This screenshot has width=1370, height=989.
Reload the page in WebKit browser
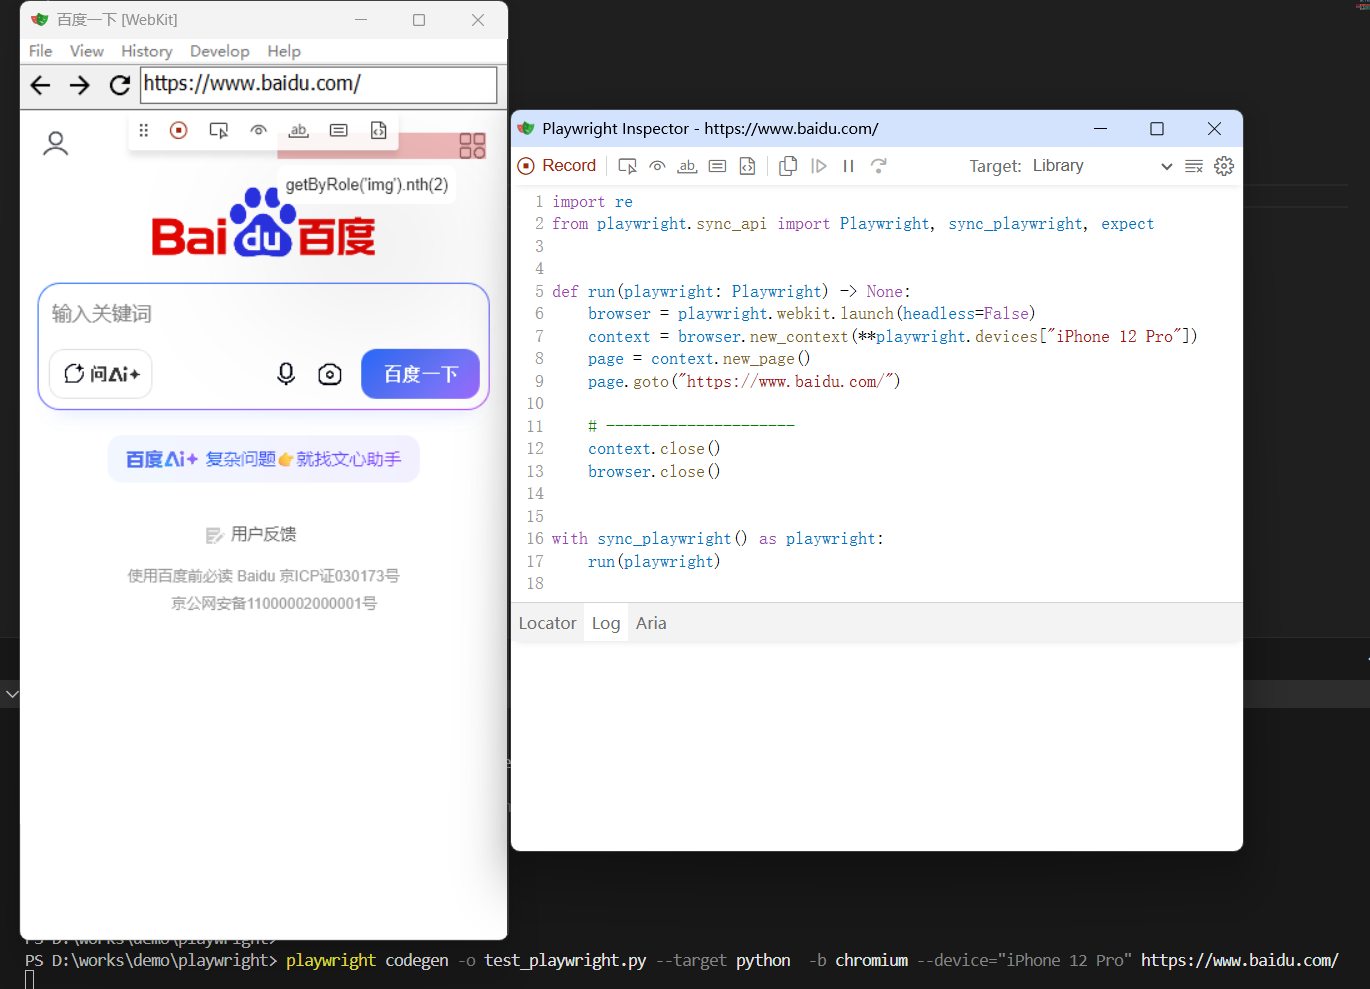click(120, 85)
